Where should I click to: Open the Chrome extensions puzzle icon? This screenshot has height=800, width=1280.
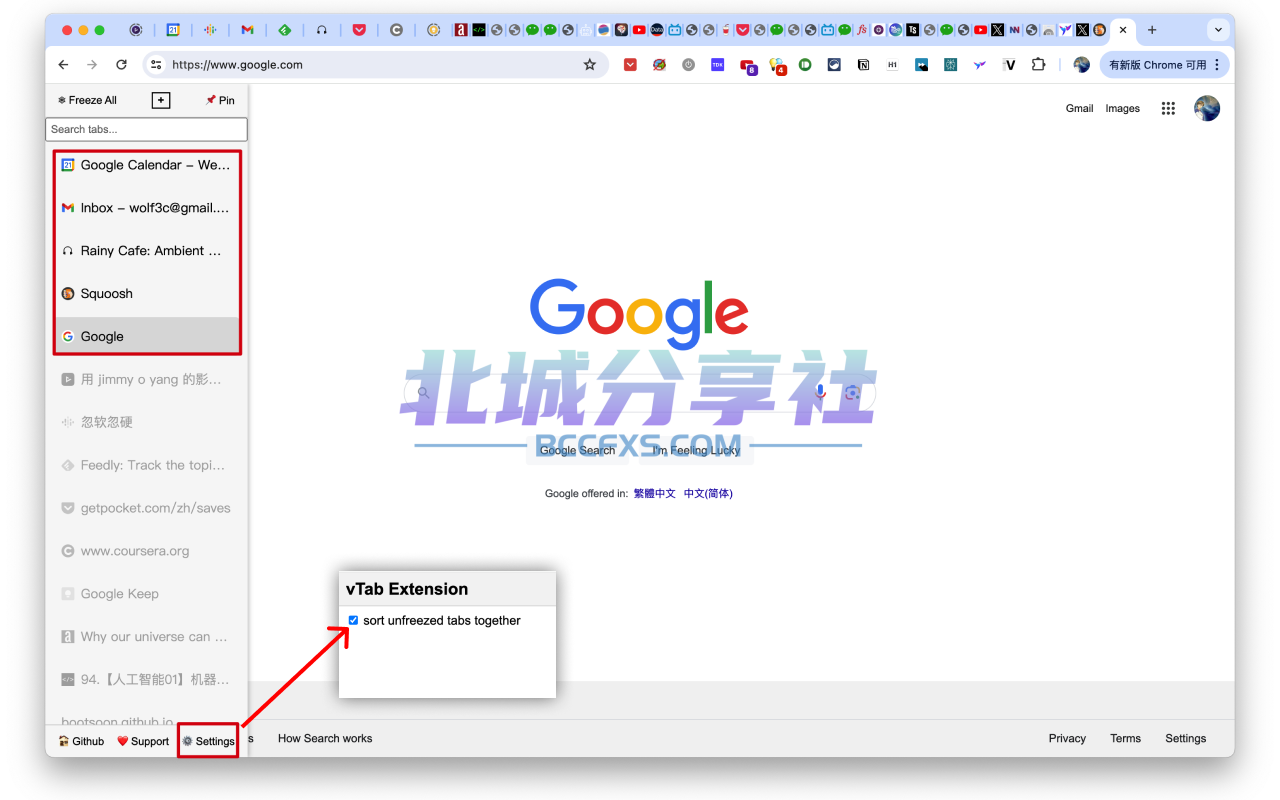(1039, 65)
